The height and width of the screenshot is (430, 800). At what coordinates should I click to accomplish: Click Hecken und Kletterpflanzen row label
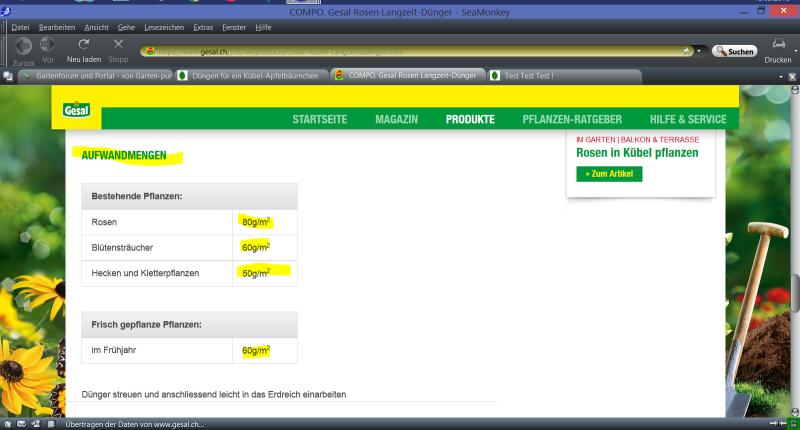pyautogui.click(x=145, y=273)
